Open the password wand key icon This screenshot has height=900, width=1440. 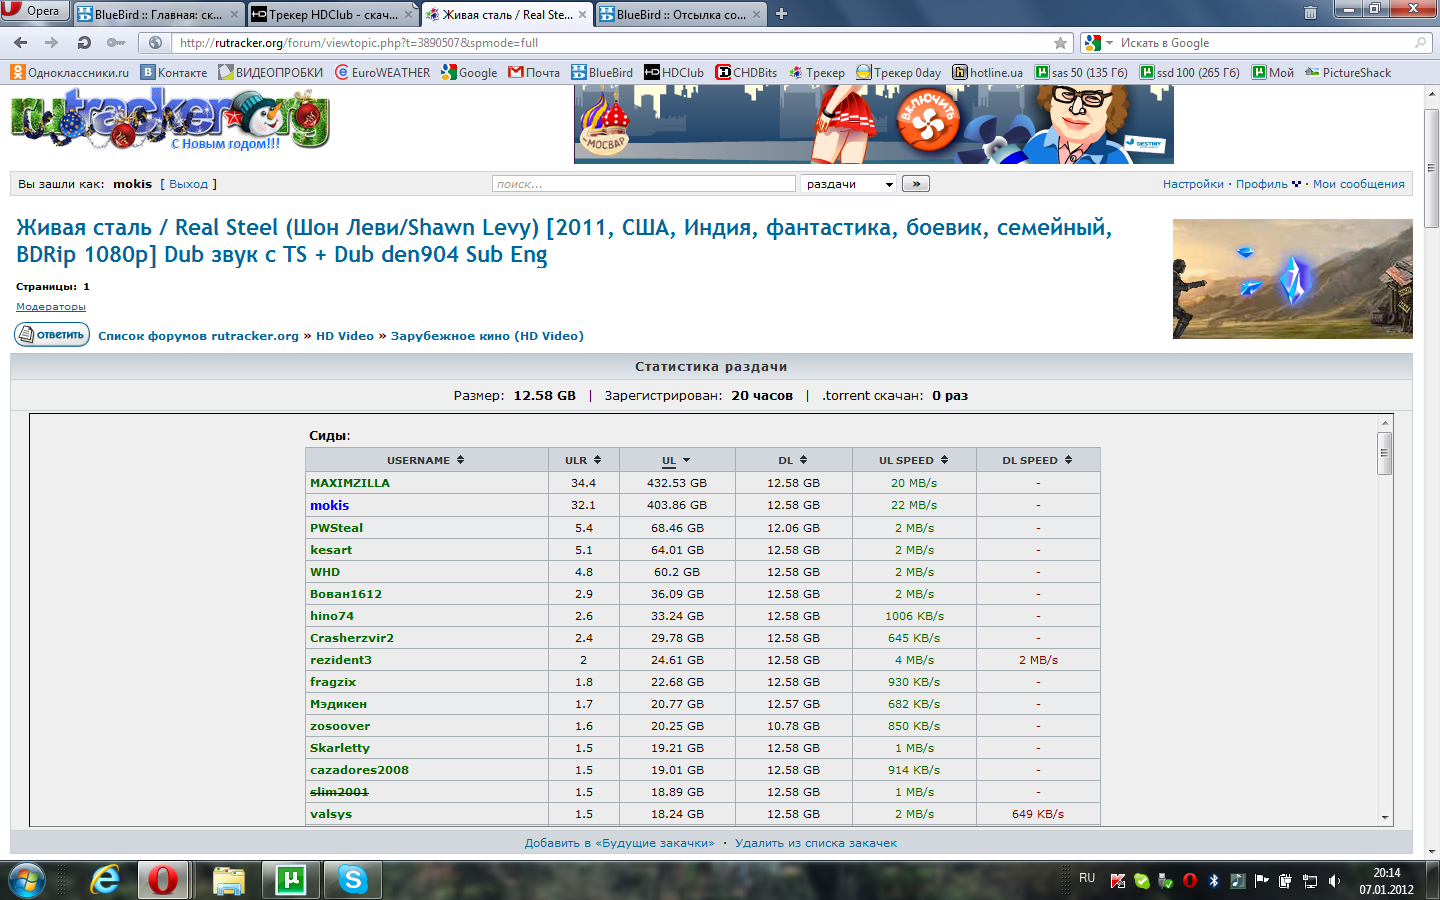[116, 43]
